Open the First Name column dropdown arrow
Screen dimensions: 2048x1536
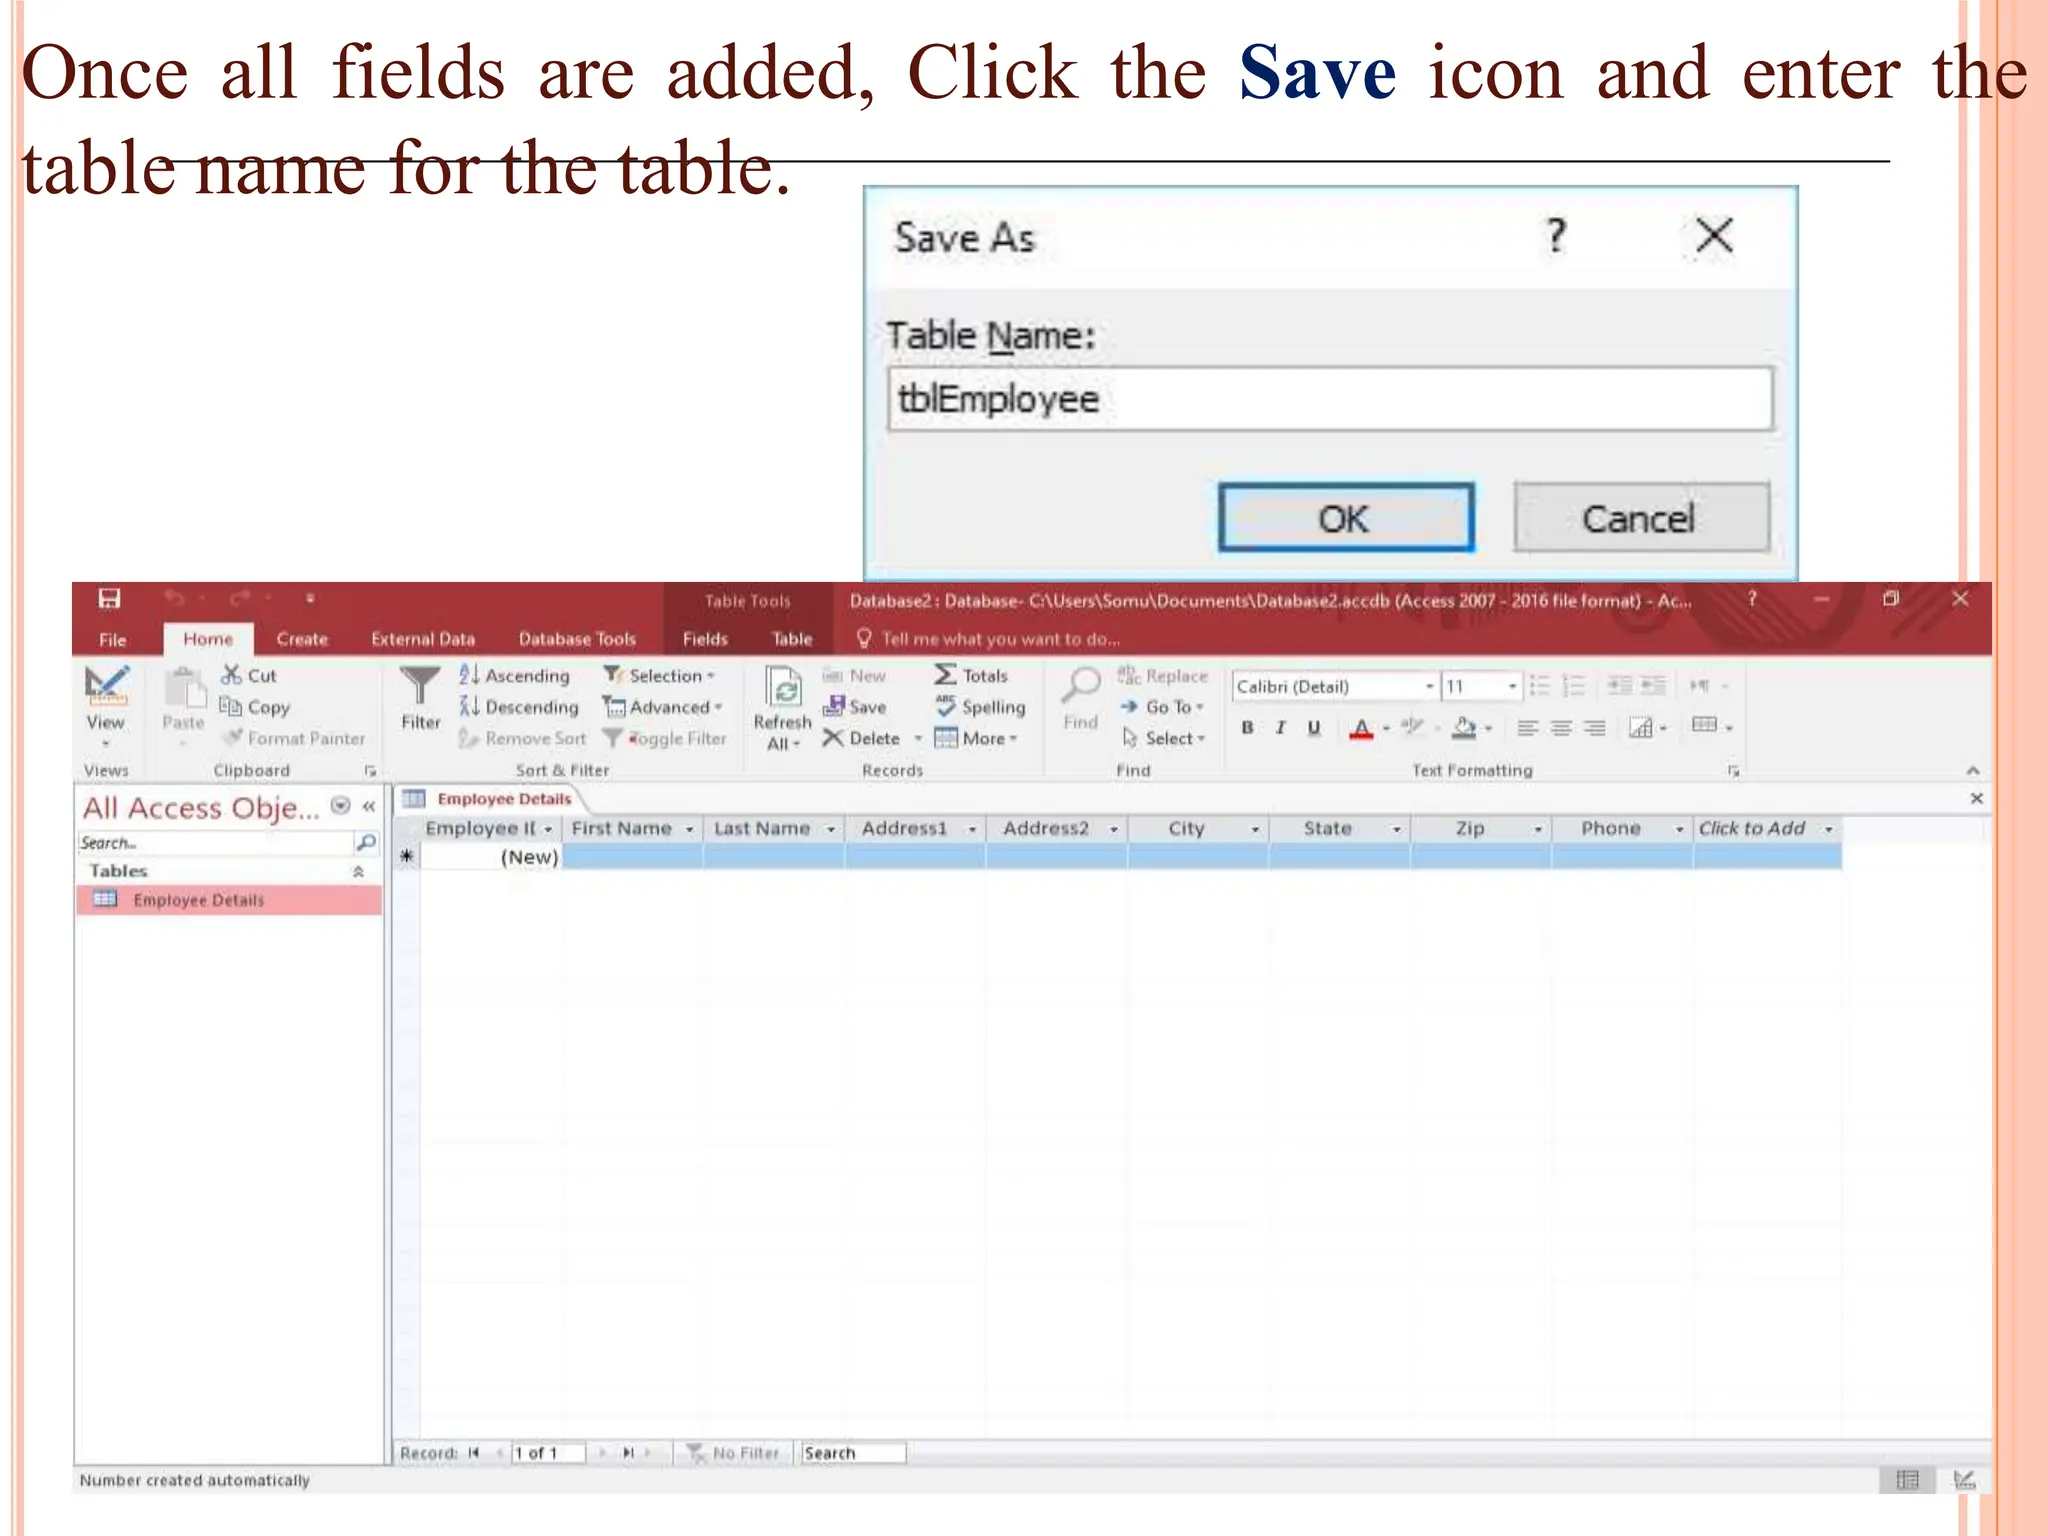pos(689,829)
